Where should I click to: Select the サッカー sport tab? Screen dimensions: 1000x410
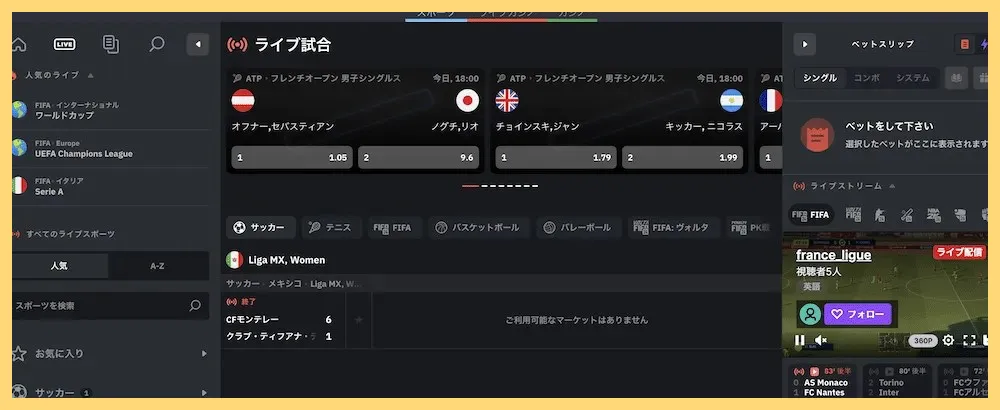tap(261, 228)
